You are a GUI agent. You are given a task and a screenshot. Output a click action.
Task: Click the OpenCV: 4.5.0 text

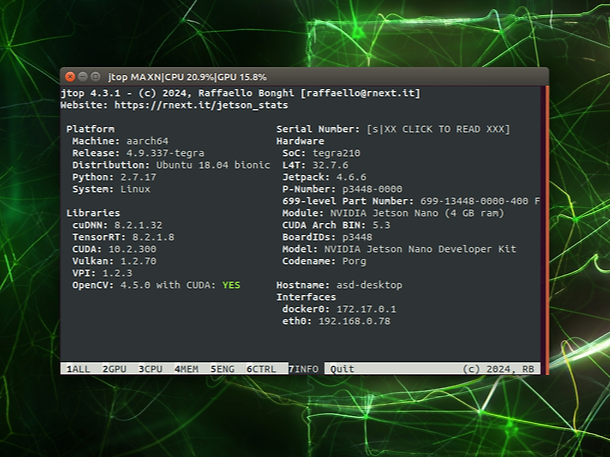(x=111, y=285)
